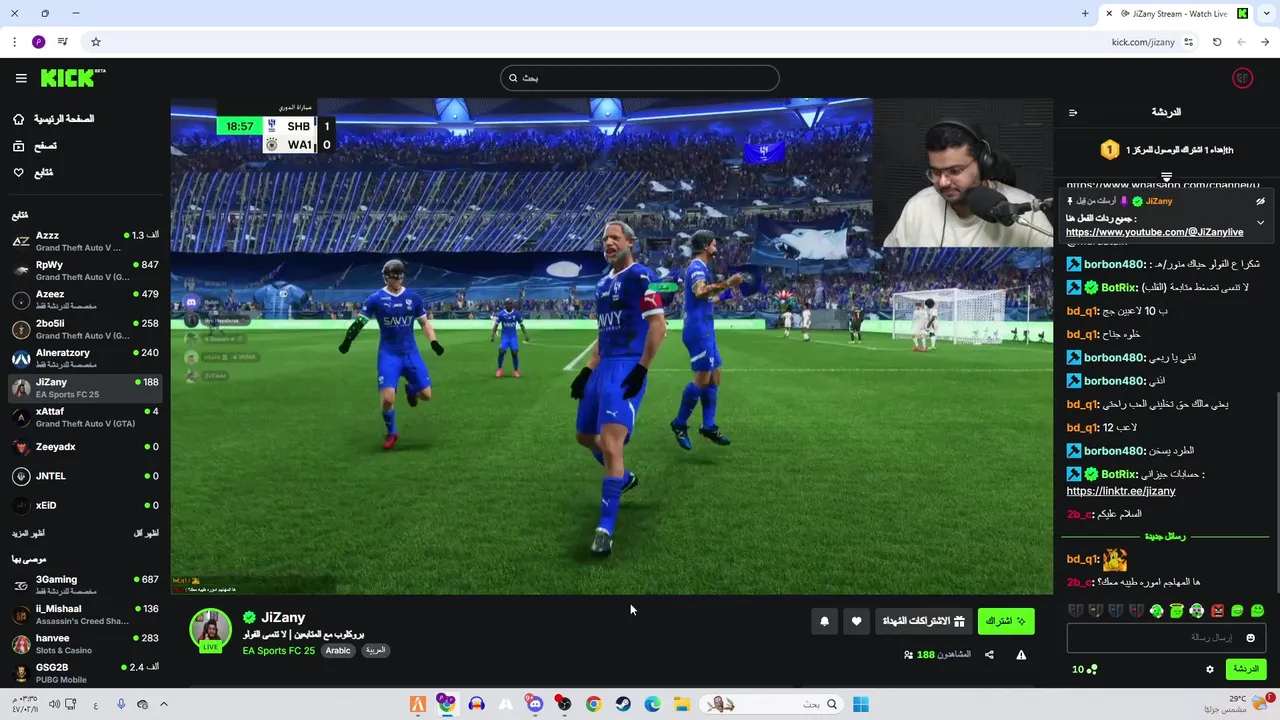Open volume control in system tray

54,704
